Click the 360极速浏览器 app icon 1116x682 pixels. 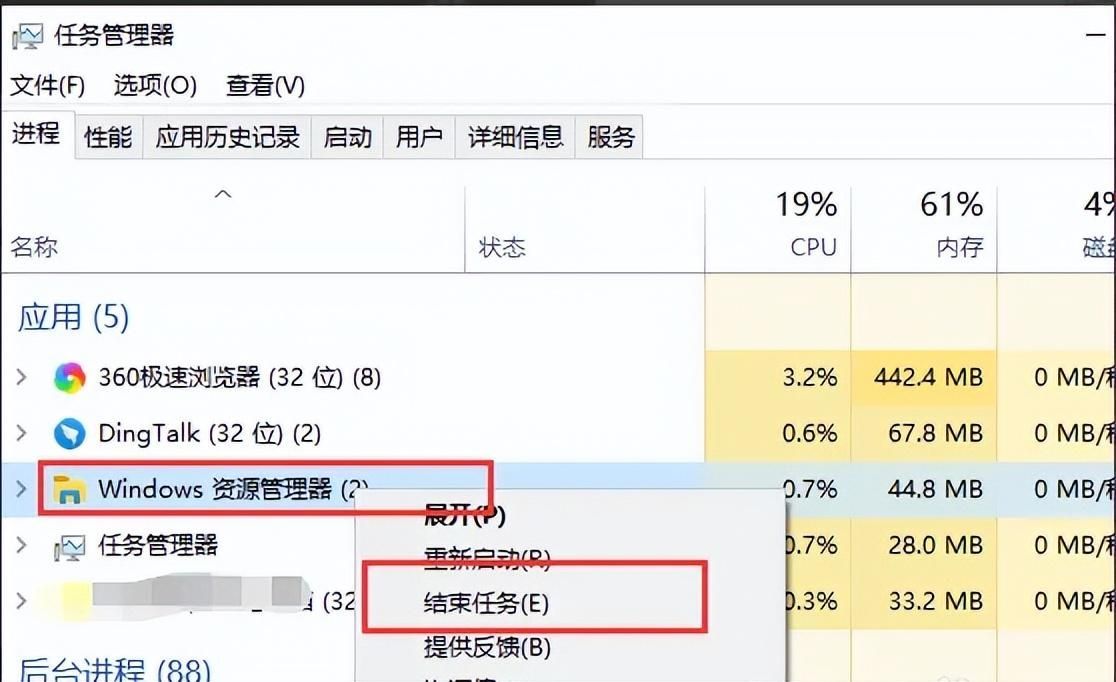point(70,377)
